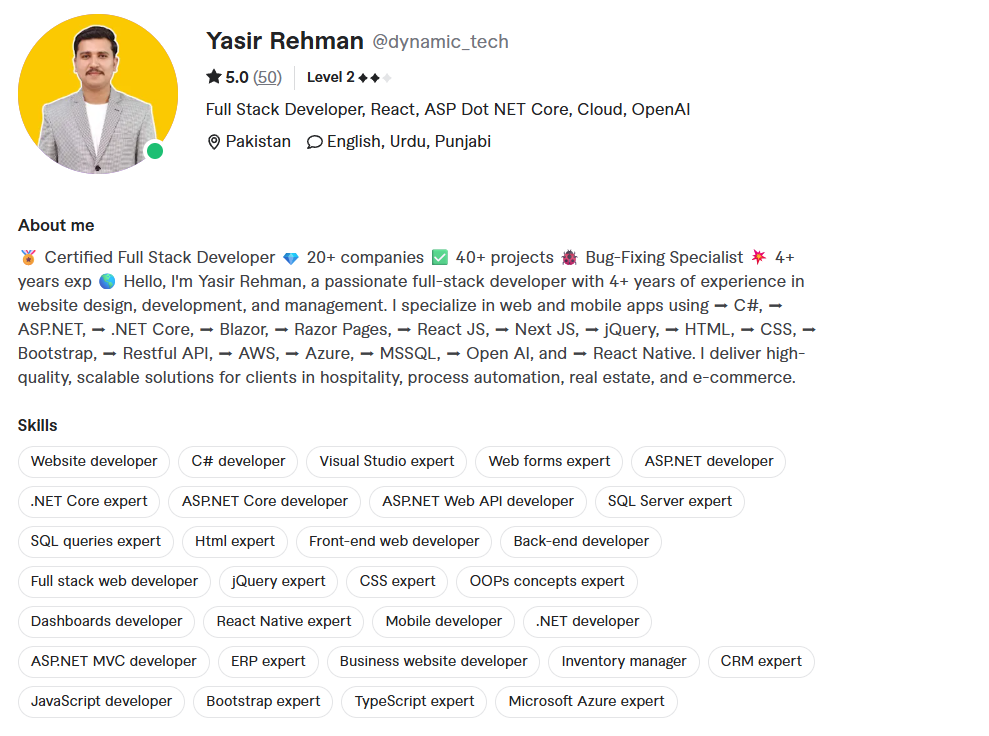Select the Bootstrap expert skill tag
This screenshot has width=989, height=736.
[x=262, y=701]
